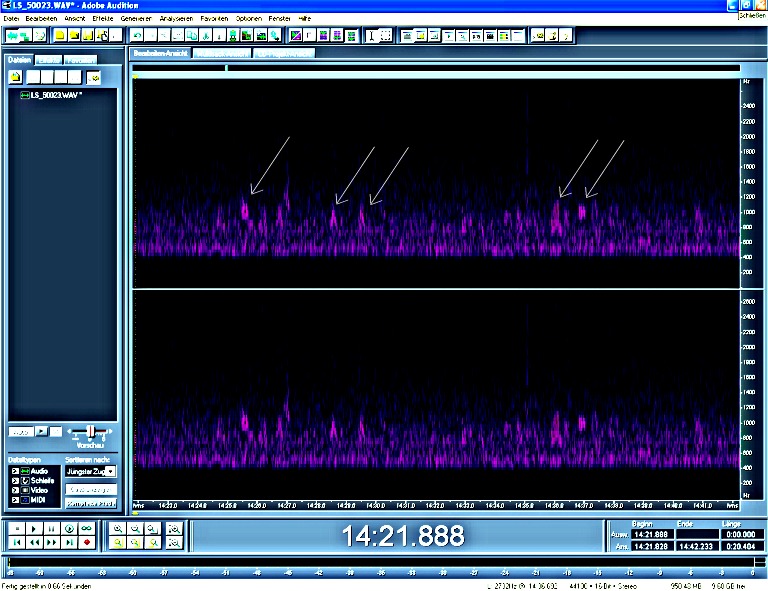The height and width of the screenshot is (591, 768).
Task: Toggle Audio file type visibility
Action: (x=15, y=471)
